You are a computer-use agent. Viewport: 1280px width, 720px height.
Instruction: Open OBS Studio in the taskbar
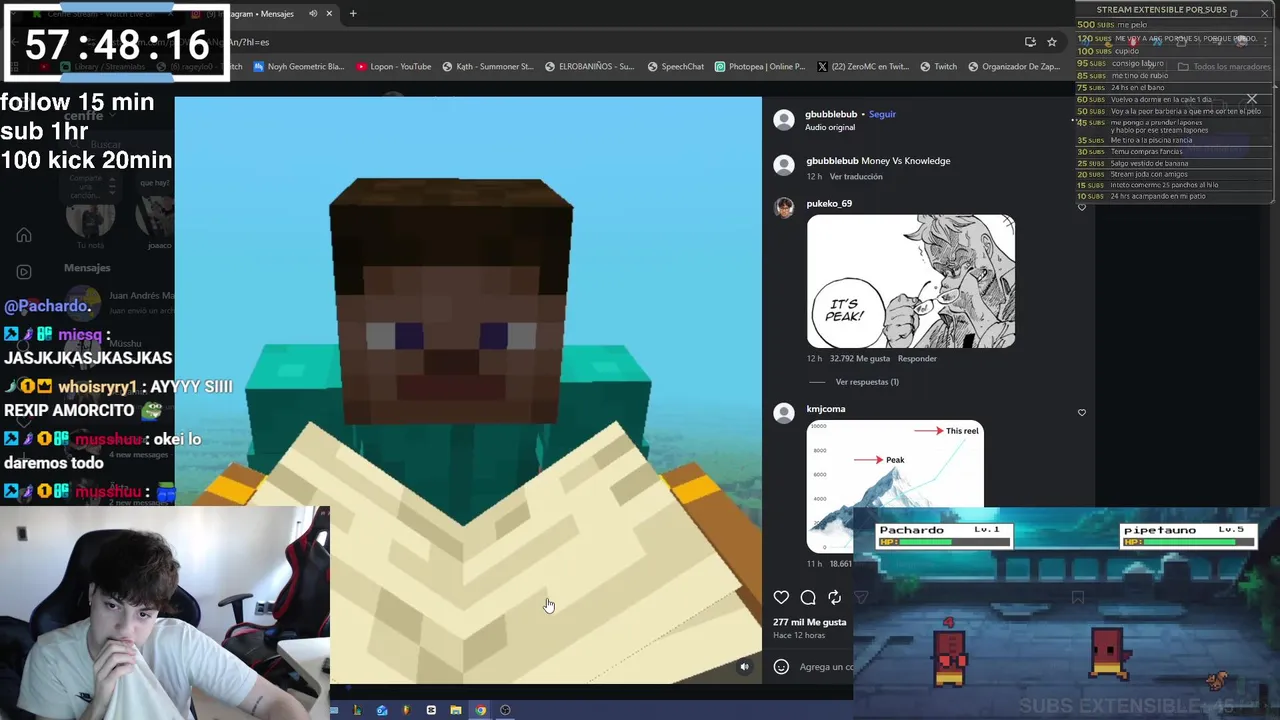[505, 710]
